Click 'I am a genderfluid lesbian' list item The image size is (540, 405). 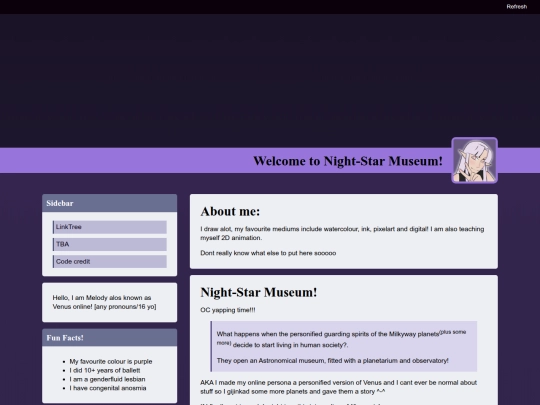tap(107, 379)
